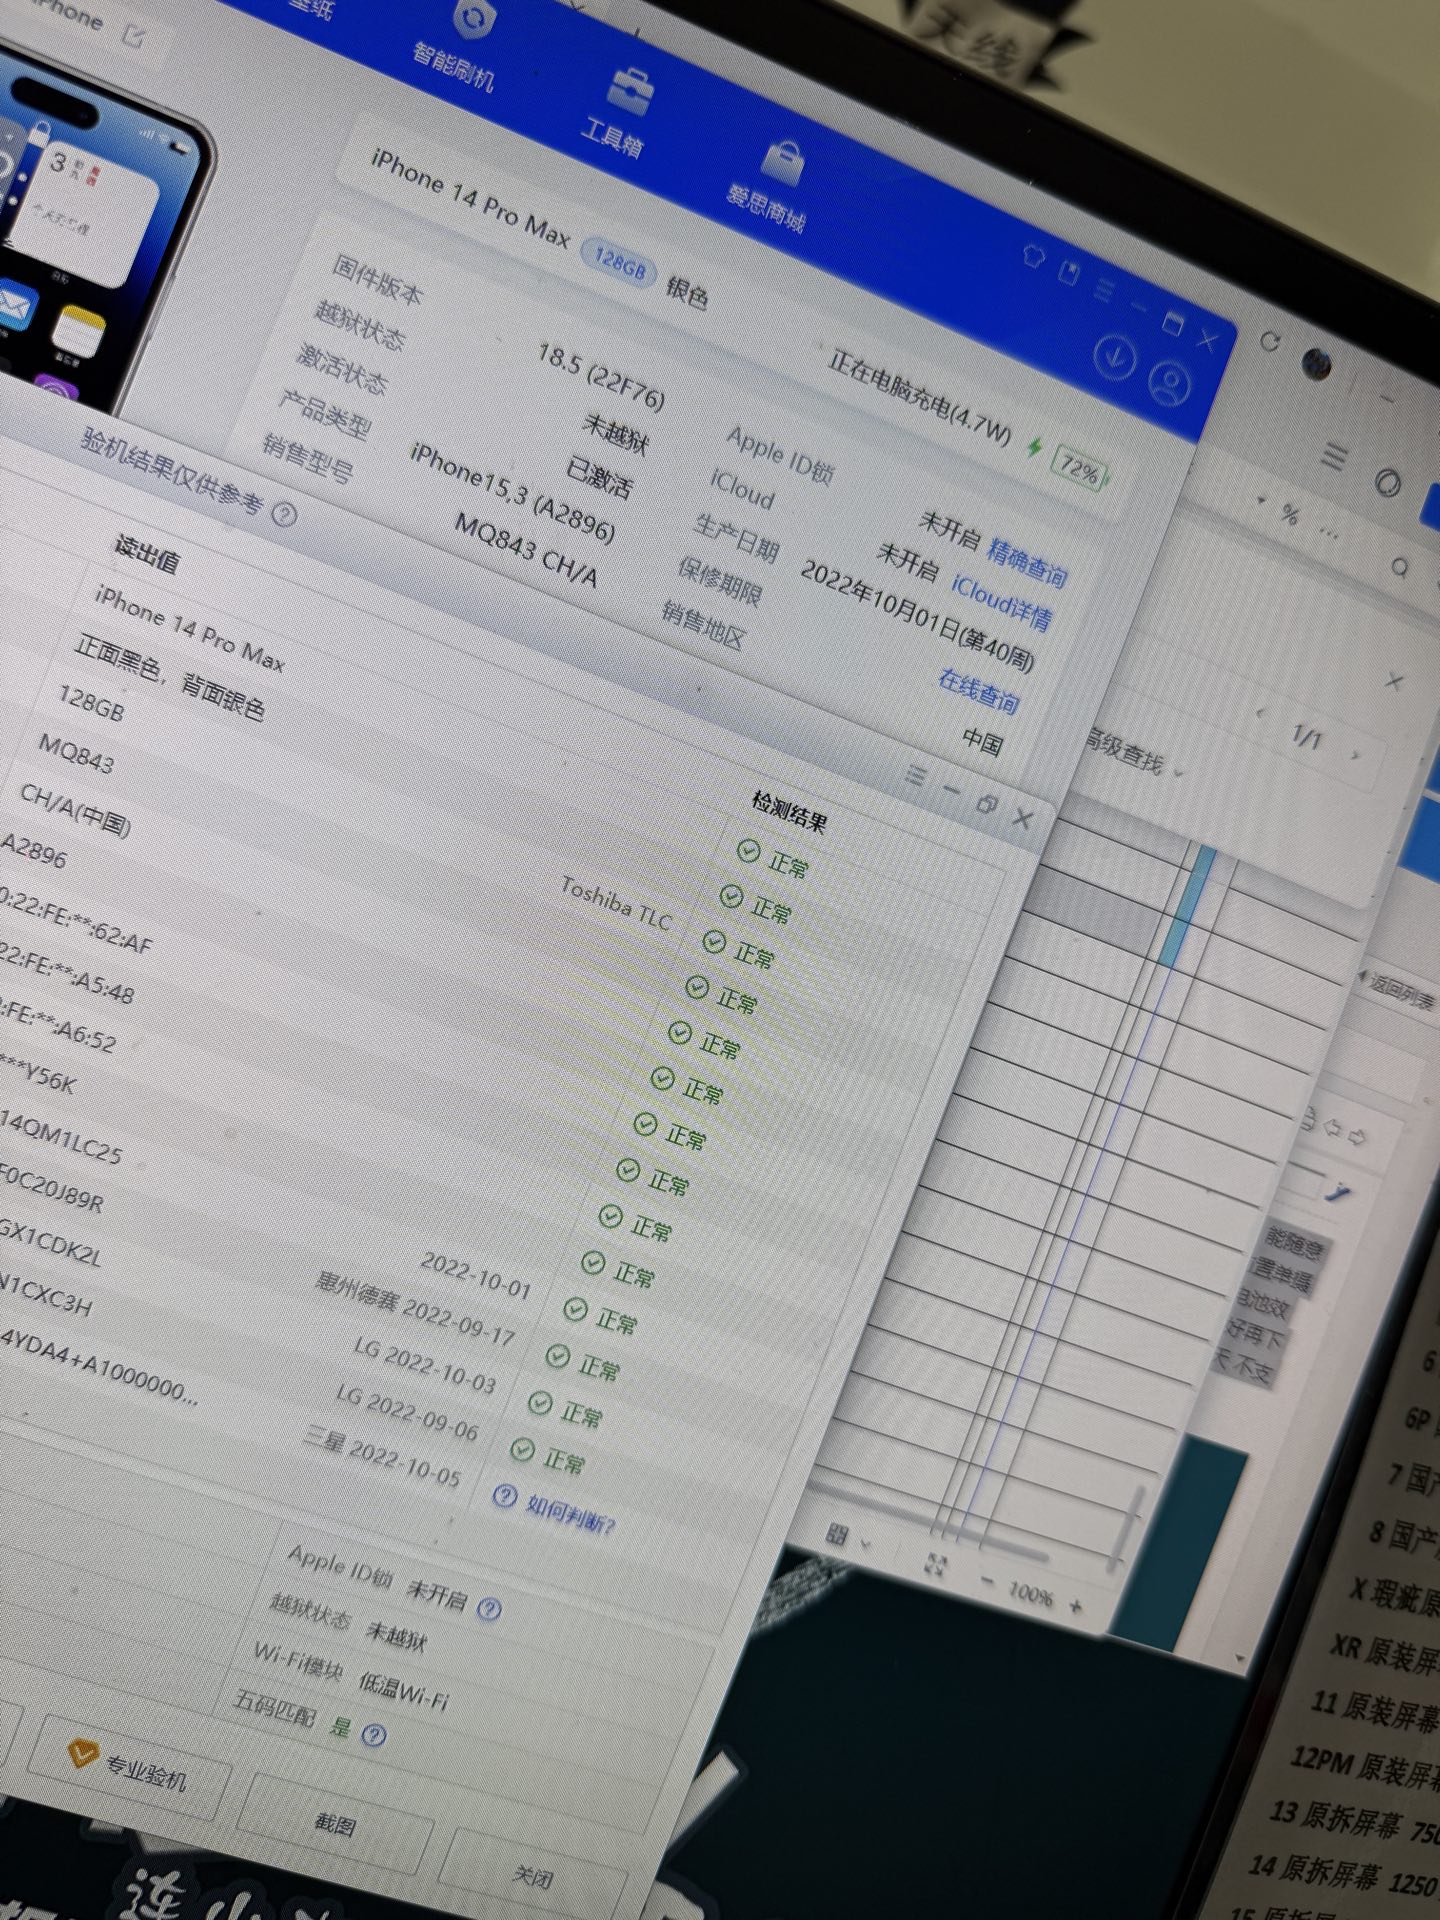
Task: Click help icon next to 五码匹配 是
Action: [x=373, y=1735]
